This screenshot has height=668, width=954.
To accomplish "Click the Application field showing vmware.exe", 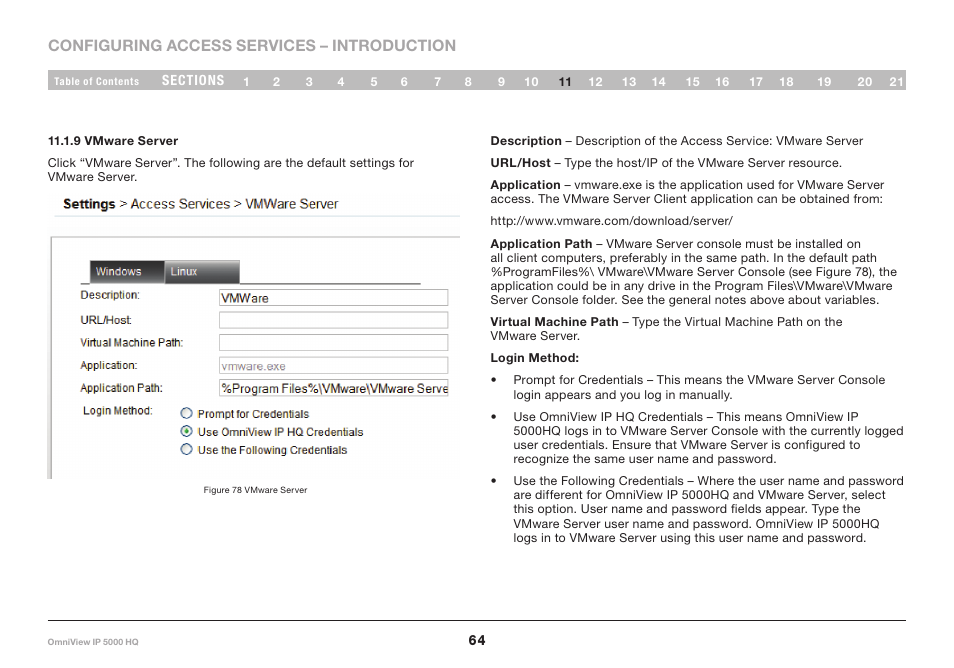I will 333,366.
